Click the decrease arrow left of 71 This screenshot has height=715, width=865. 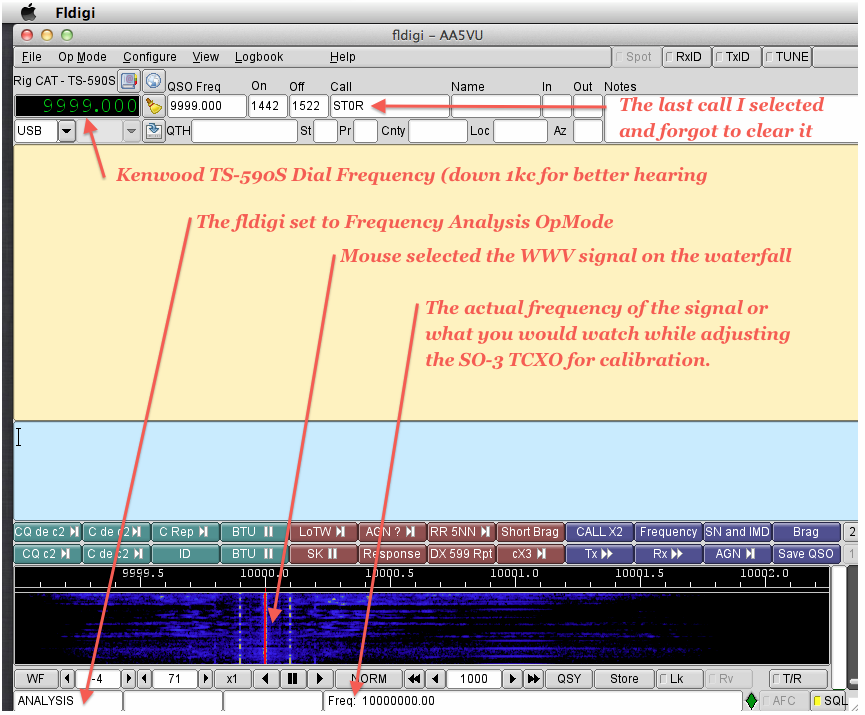pyautogui.click(x=145, y=679)
